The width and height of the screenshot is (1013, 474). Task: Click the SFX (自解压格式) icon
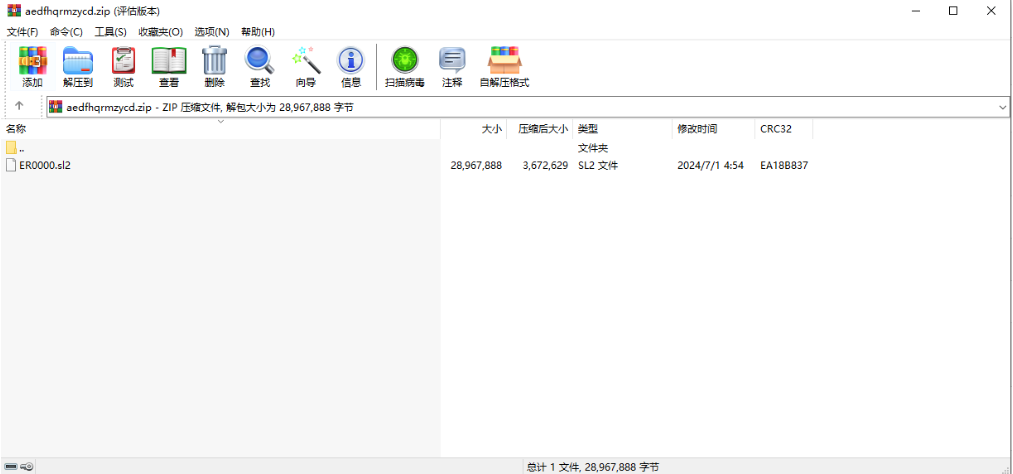click(504, 66)
